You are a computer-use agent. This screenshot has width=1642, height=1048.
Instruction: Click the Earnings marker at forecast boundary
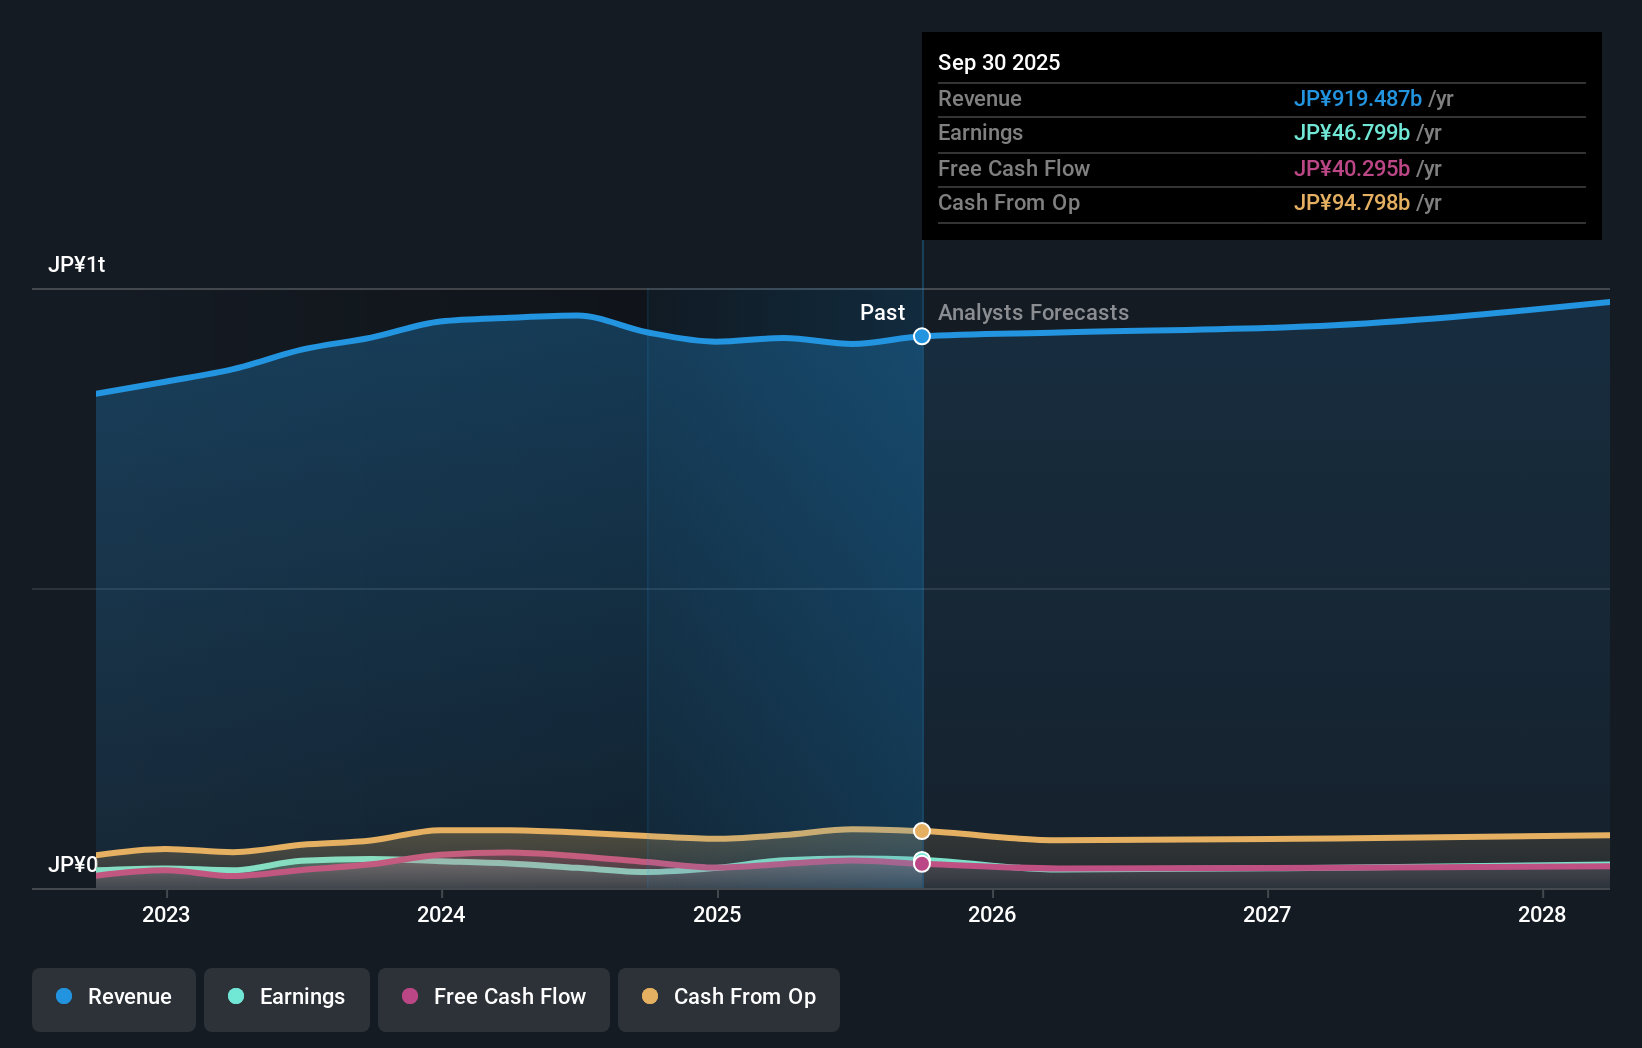[x=921, y=861]
